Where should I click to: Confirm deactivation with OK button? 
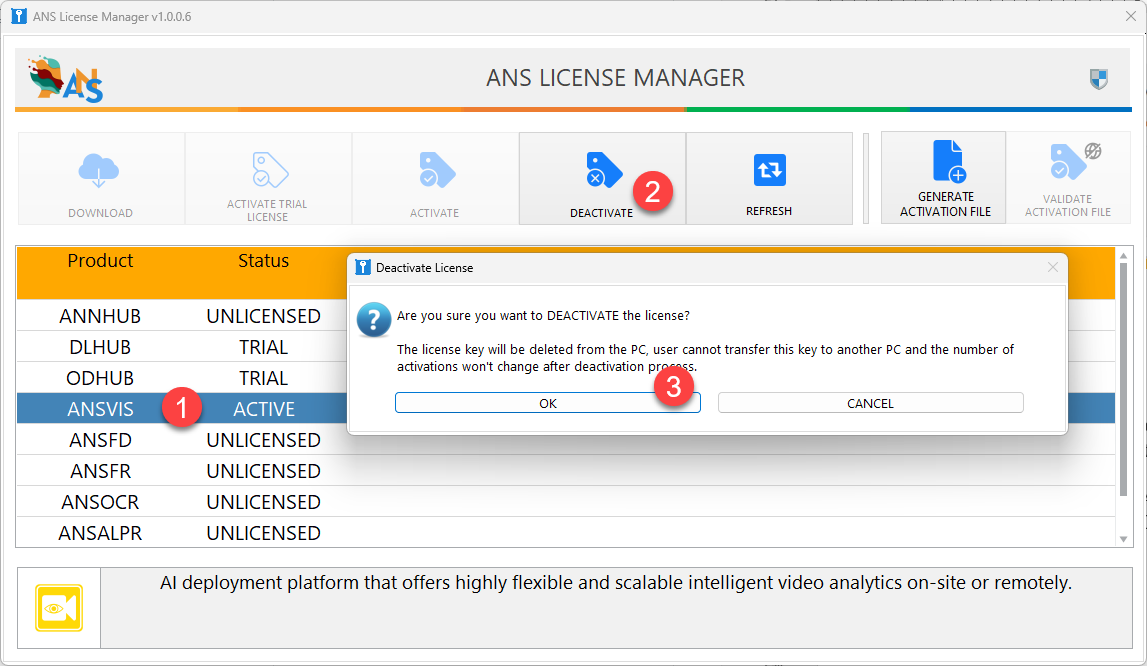[x=547, y=403]
